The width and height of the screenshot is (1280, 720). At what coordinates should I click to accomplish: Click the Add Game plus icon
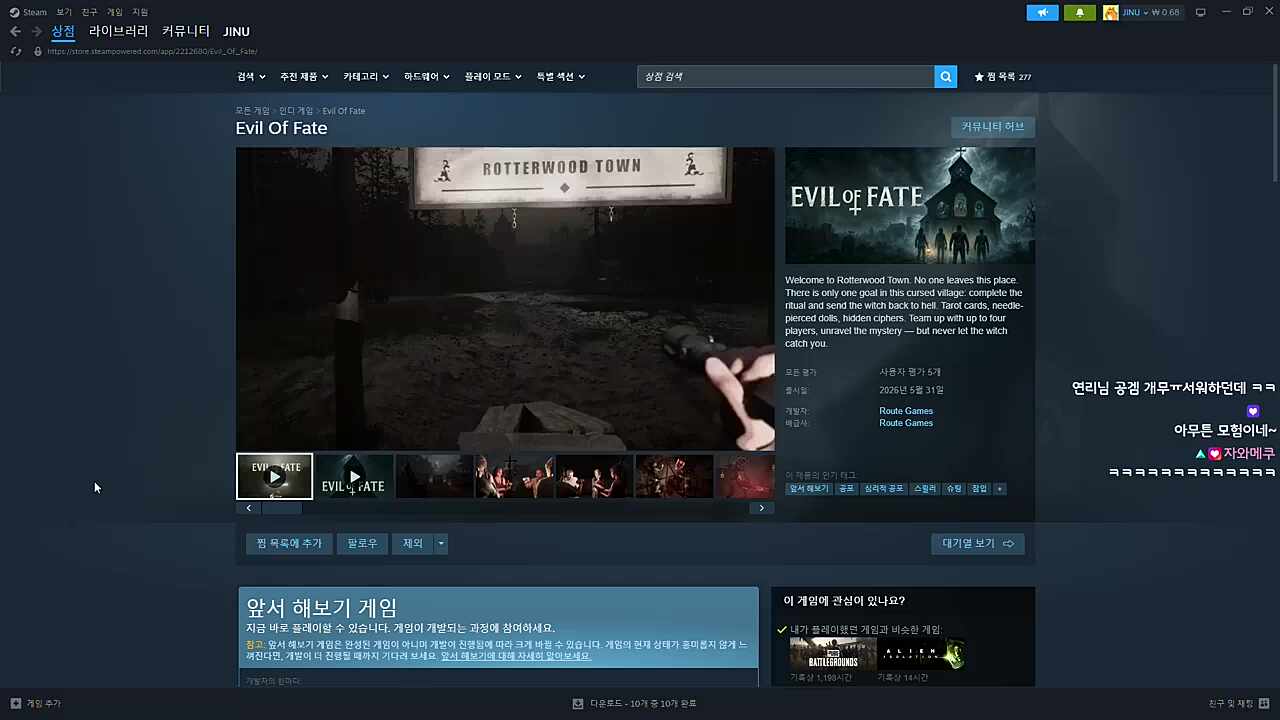click(x=15, y=703)
